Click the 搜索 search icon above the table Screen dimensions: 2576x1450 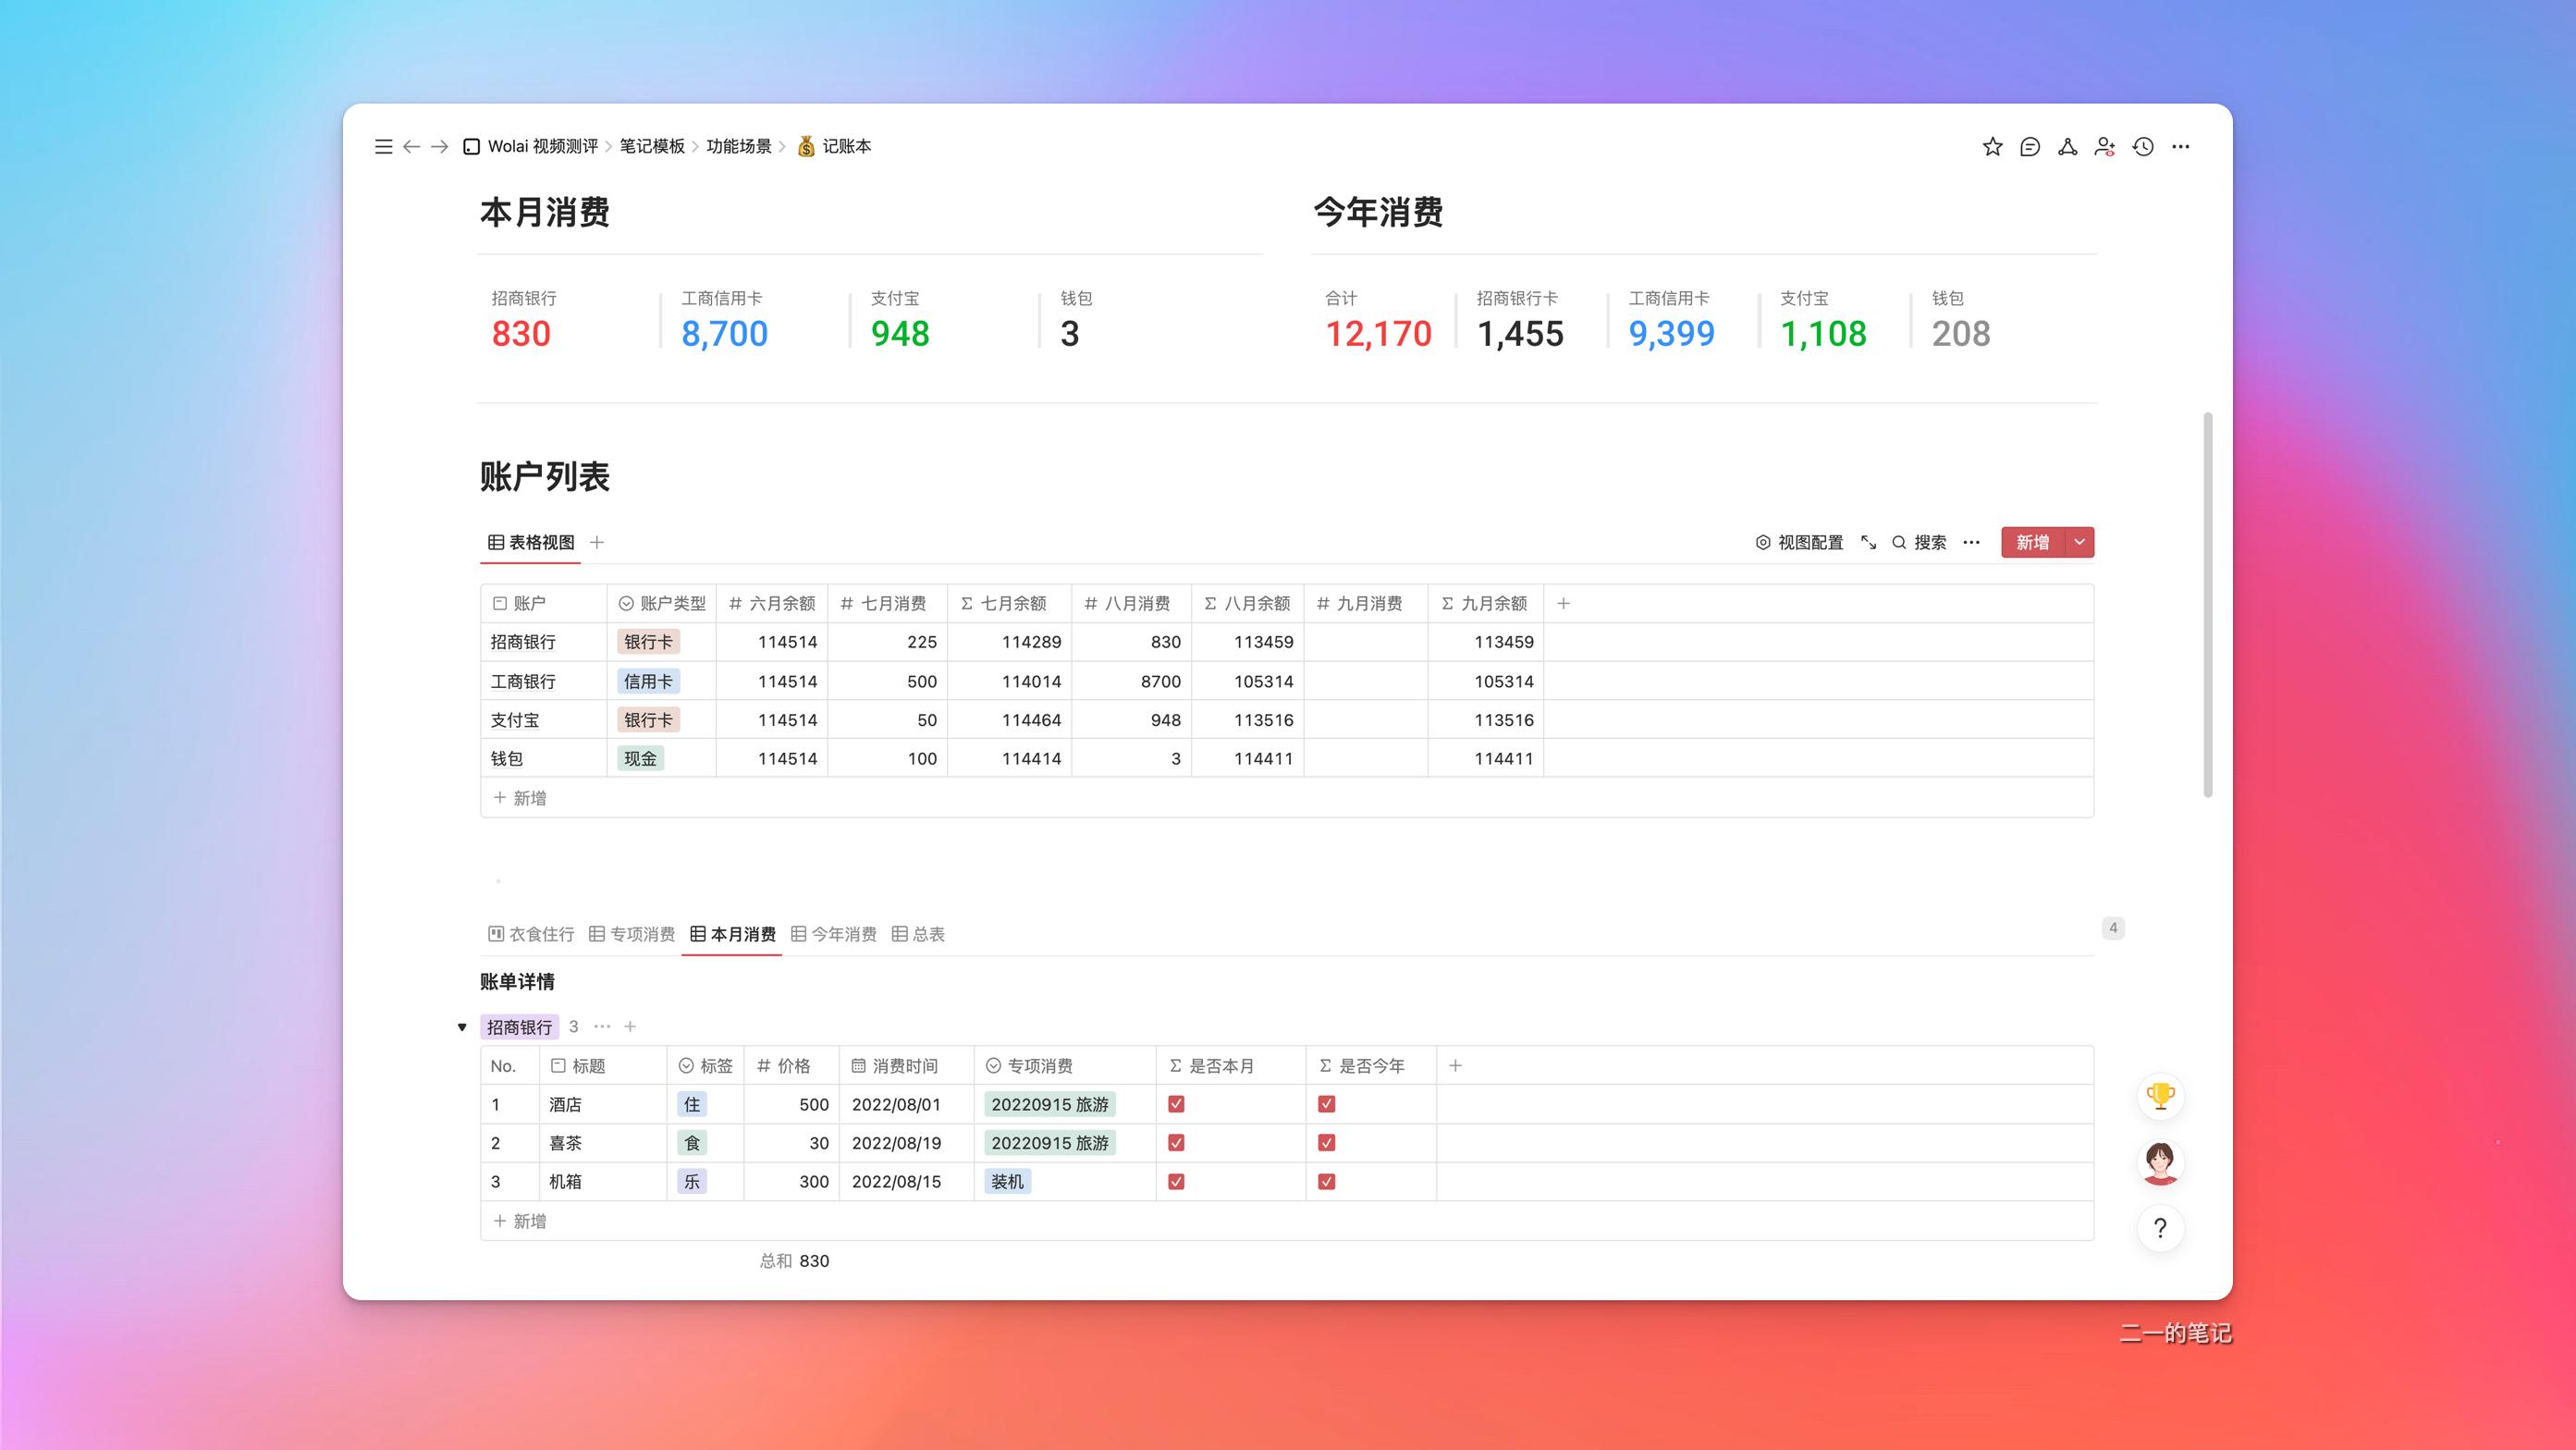click(x=1920, y=542)
